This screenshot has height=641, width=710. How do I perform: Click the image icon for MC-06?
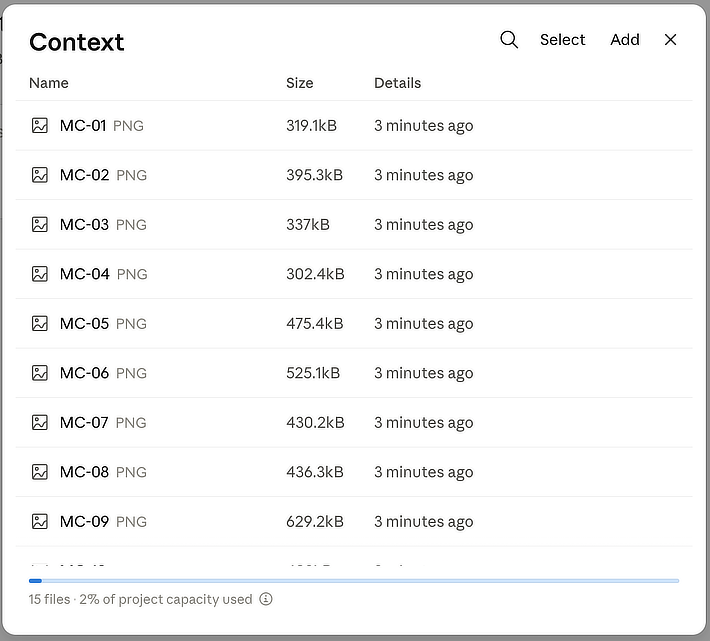tap(40, 373)
